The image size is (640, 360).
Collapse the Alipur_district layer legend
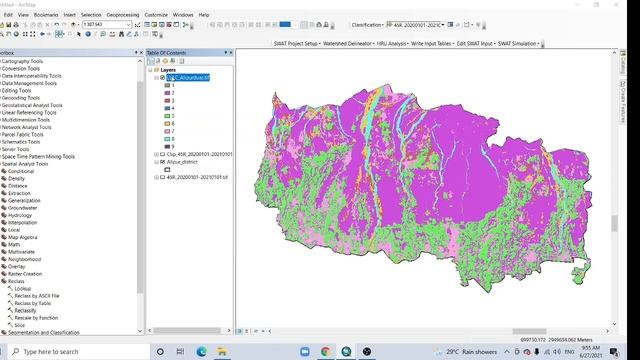(x=156, y=162)
